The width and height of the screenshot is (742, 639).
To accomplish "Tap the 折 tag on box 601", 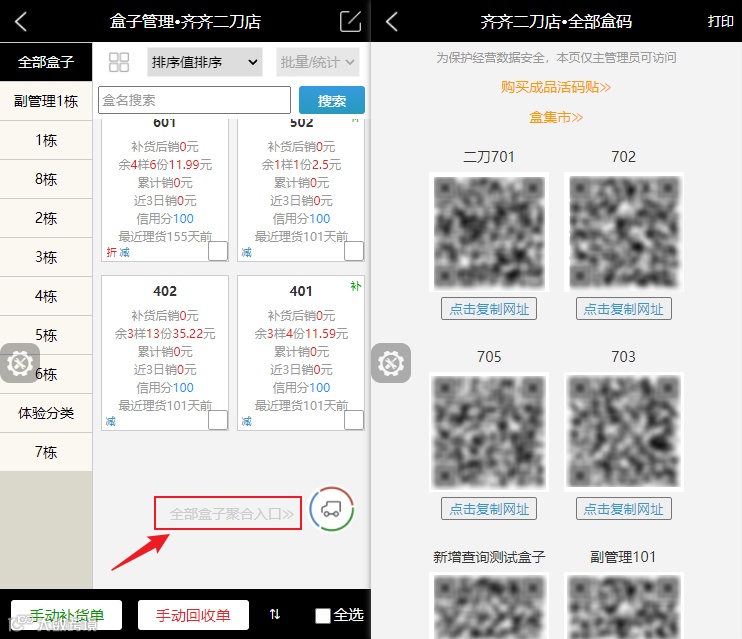I will 111,252.
